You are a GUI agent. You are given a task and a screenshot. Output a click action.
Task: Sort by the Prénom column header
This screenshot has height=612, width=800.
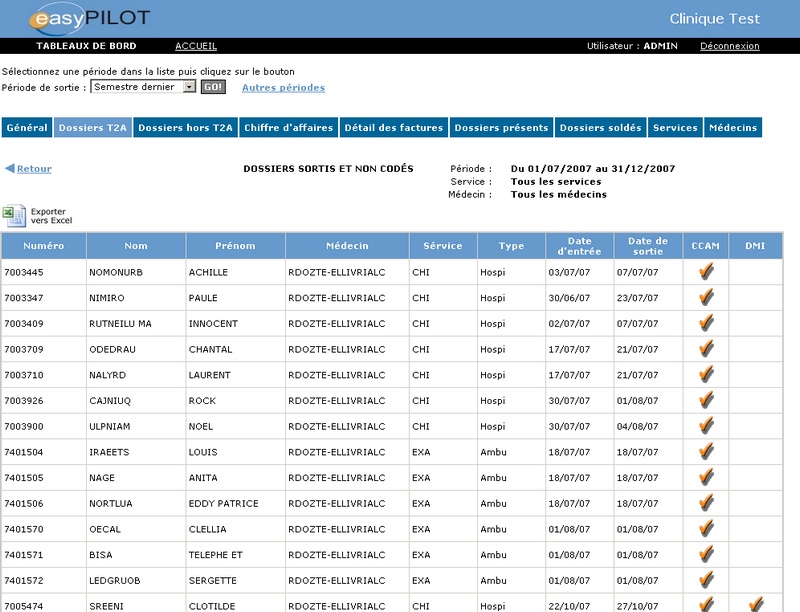235,246
